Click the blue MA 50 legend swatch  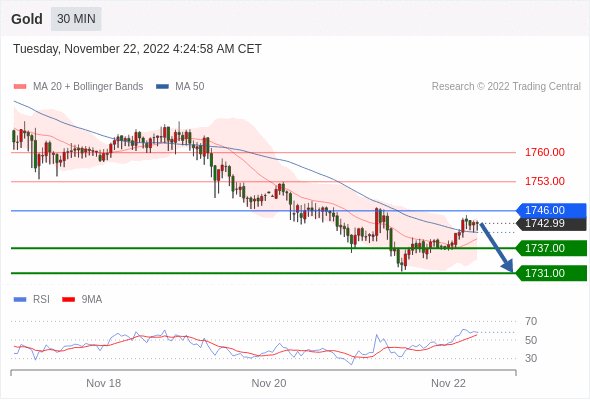[x=162, y=87]
